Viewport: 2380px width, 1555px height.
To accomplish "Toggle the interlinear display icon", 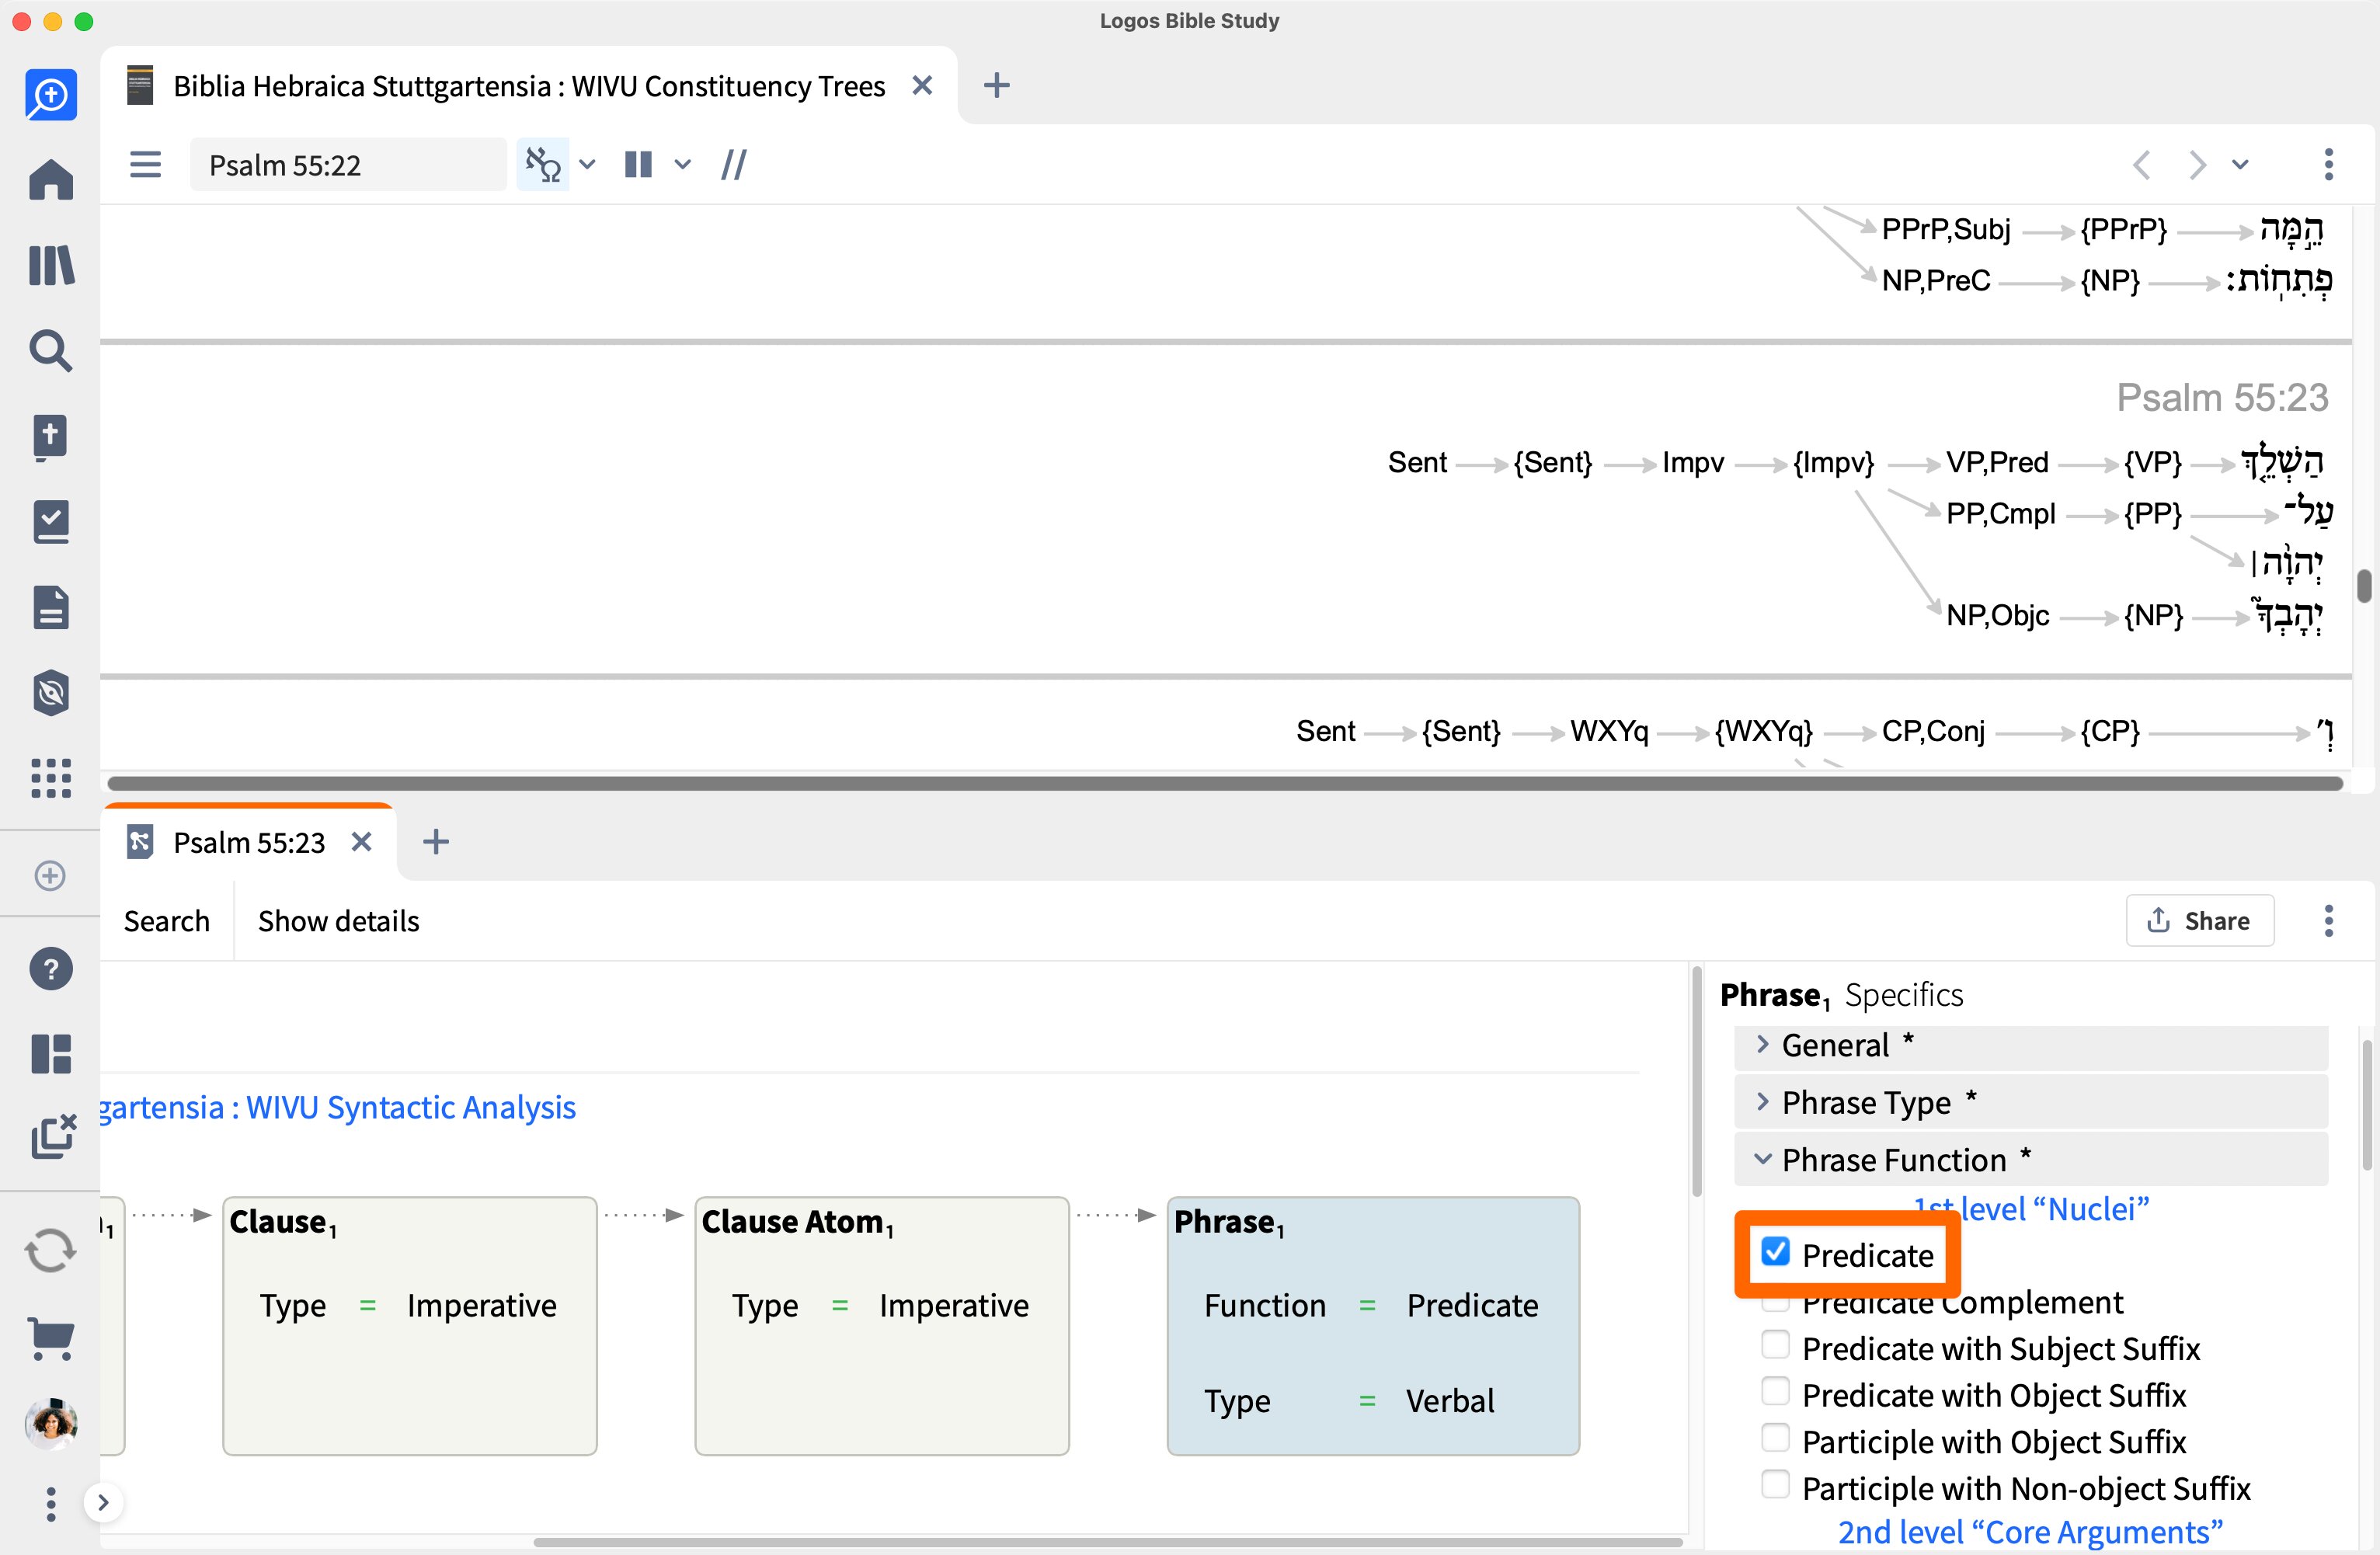I will point(543,164).
